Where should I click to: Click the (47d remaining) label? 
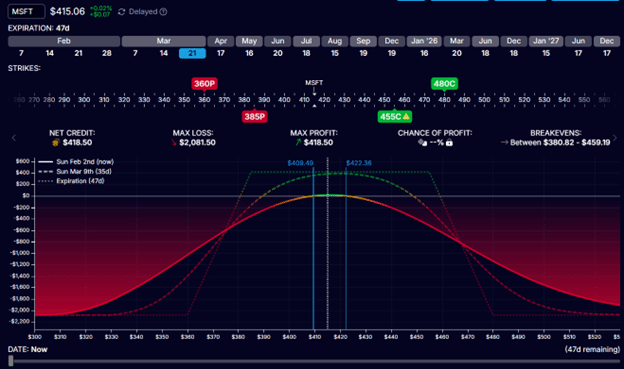592,349
